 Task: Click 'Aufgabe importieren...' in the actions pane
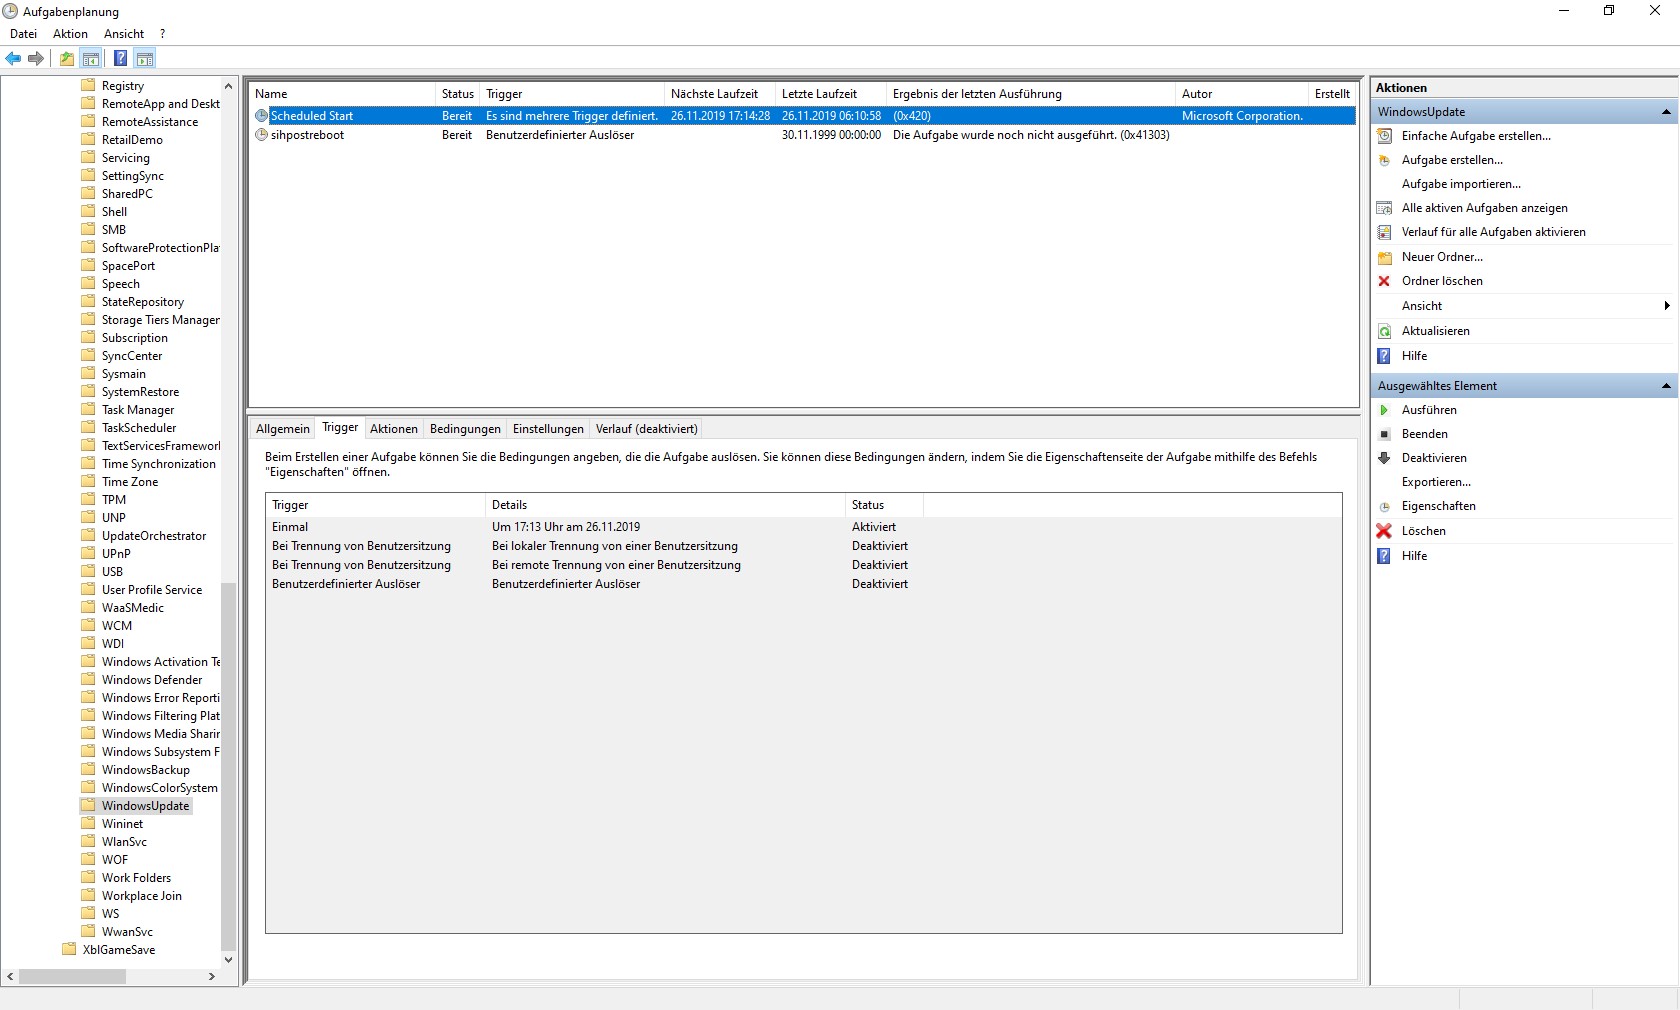tap(1461, 184)
